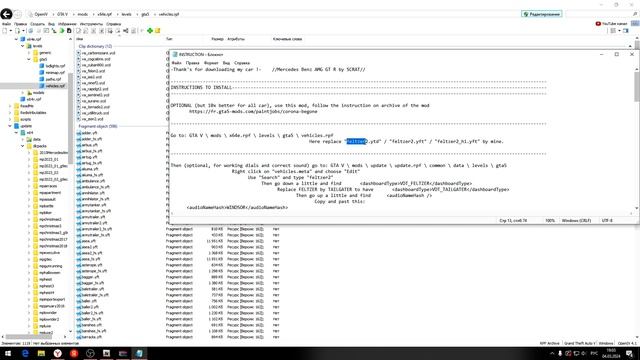Viewport: 640px width, 360px height.
Task: Click the levels breadcrumb in address bar
Action: pyautogui.click(x=127, y=14)
